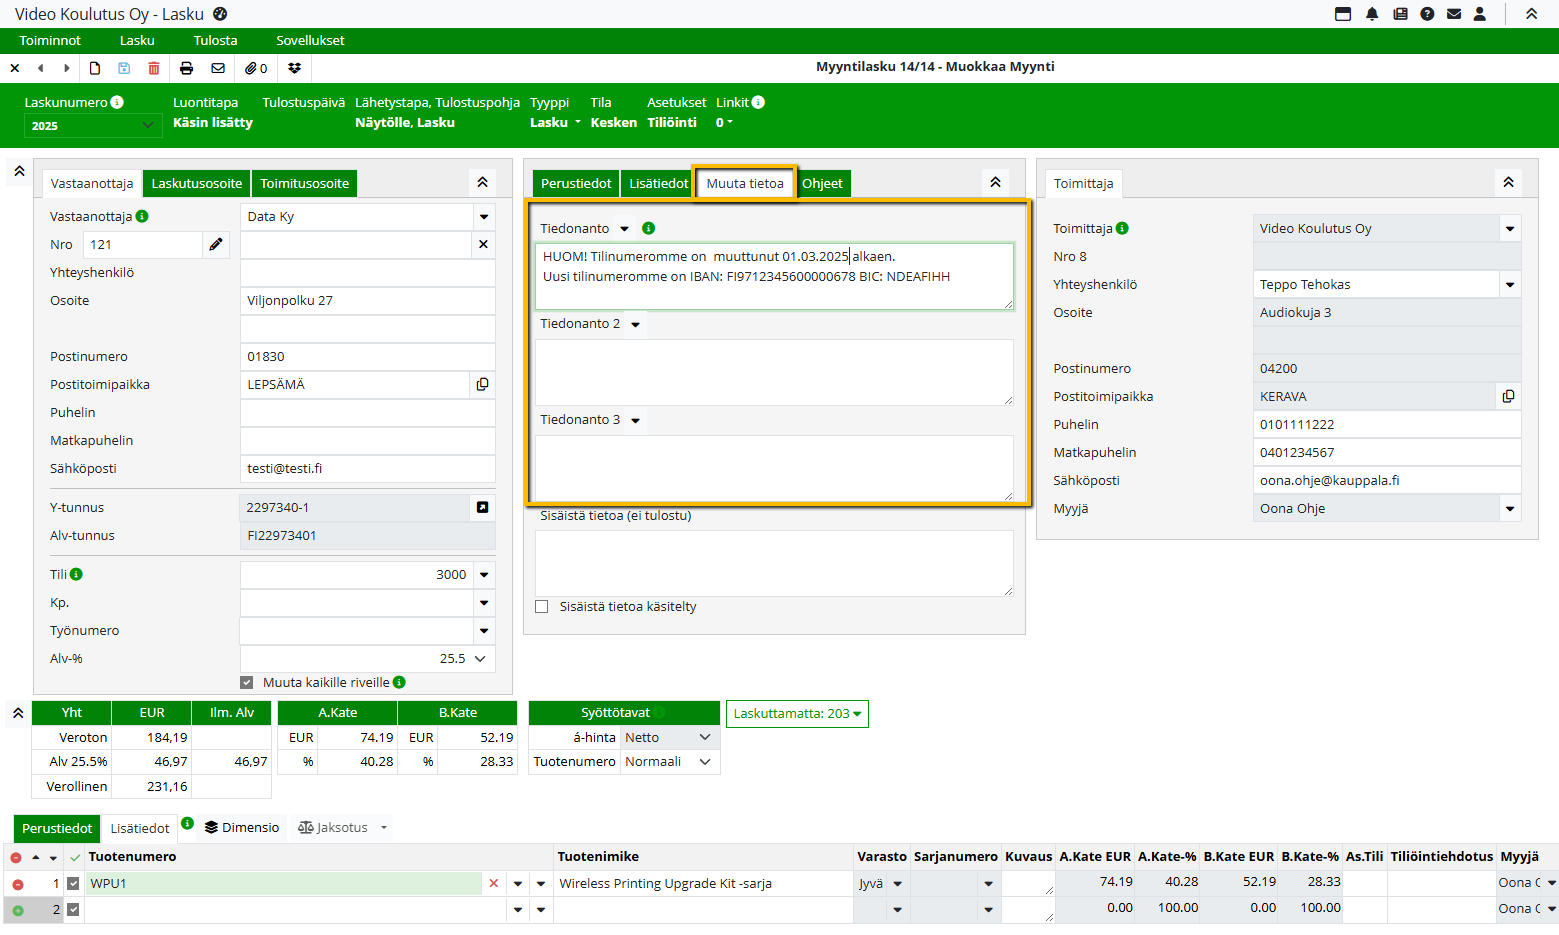Expand the Vastaanottaja dropdown with Data Ky
Viewport: 1559px width, 935px height.
pyautogui.click(x=484, y=217)
